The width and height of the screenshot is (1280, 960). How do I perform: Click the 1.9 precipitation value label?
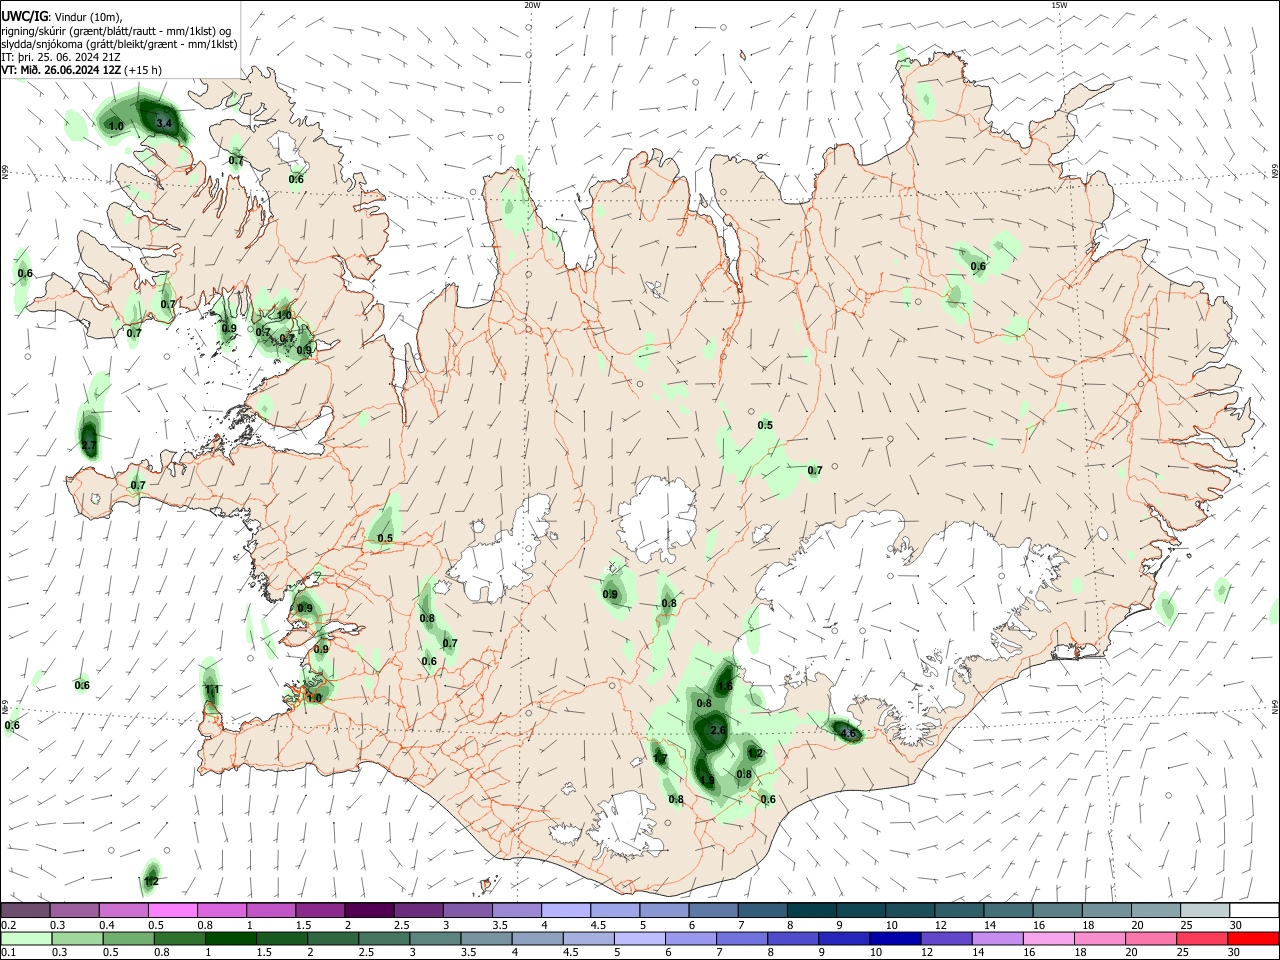tap(707, 780)
